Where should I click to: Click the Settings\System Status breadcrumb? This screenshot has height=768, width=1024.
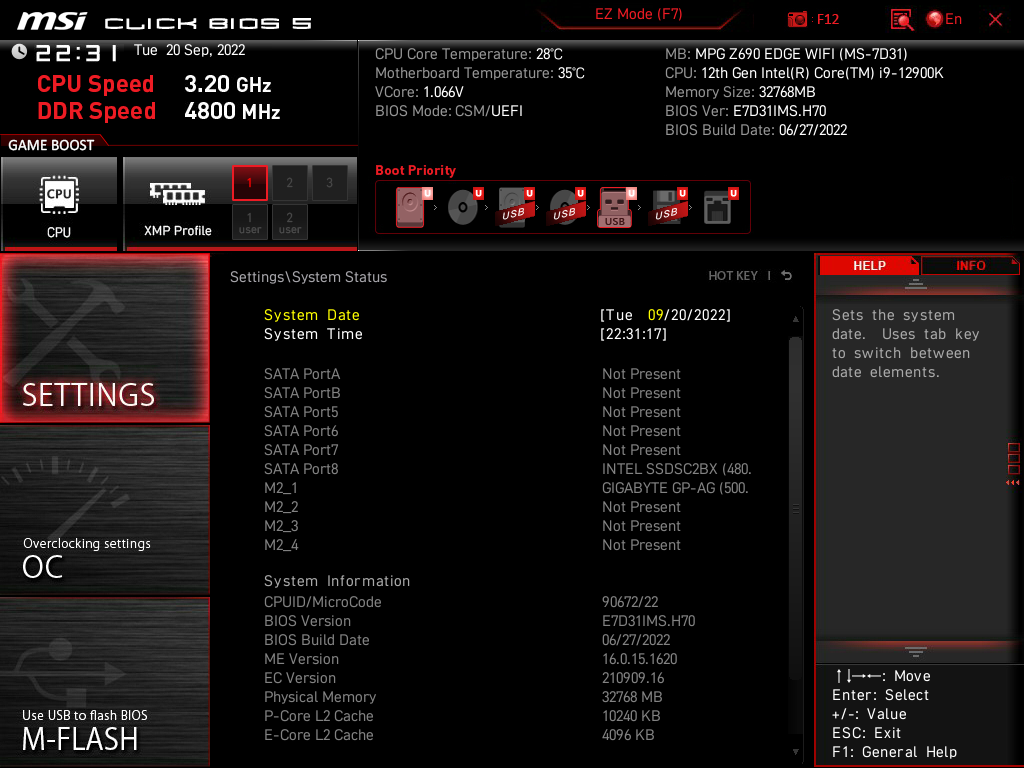click(x=308, y=277)
